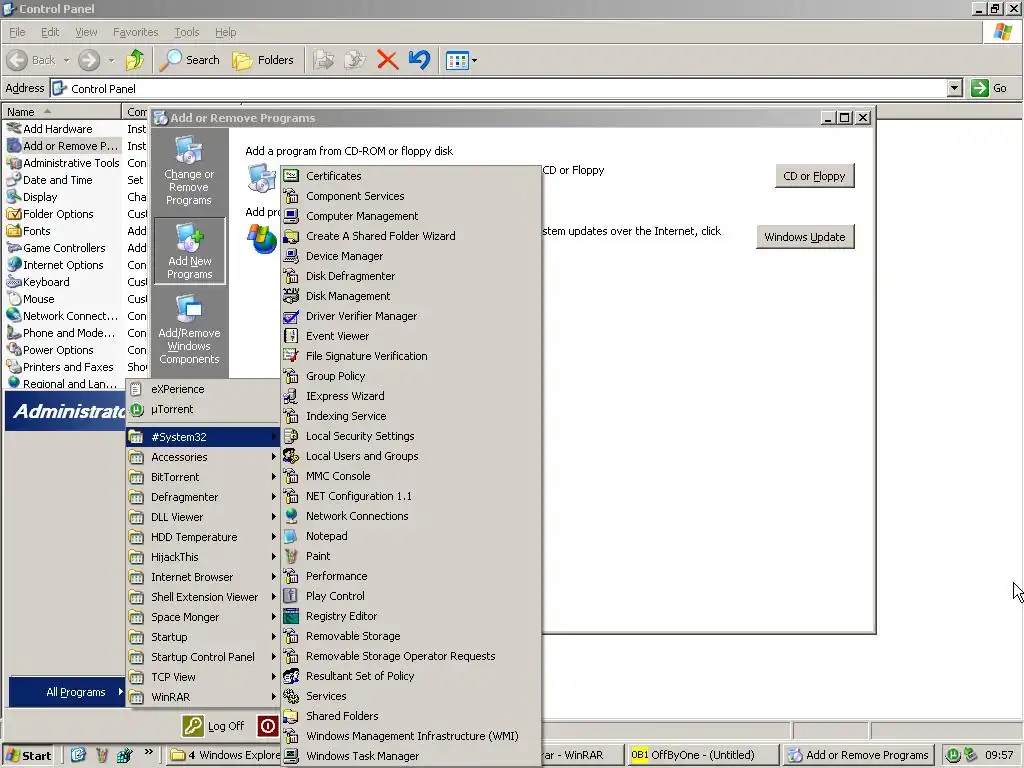The image size is (1024, 768).
Task: Expand the HijackThis submenu
Action: pyautogui.click(x=203, y=557)
